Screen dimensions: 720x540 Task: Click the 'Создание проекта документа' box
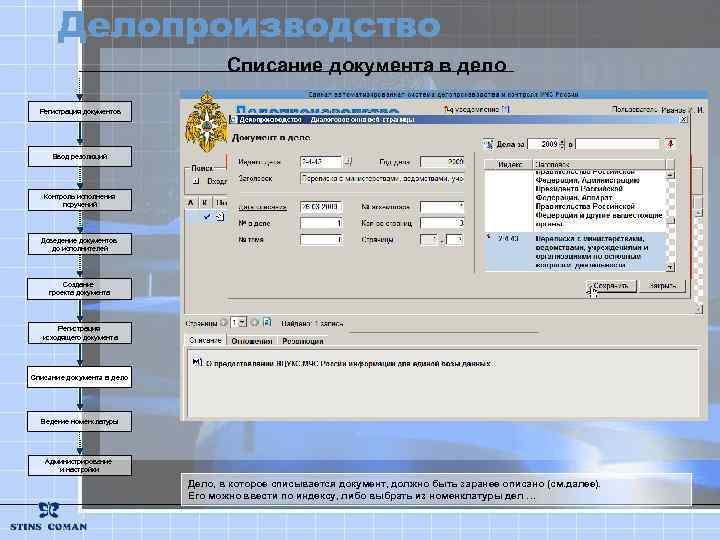pos(80,288)
